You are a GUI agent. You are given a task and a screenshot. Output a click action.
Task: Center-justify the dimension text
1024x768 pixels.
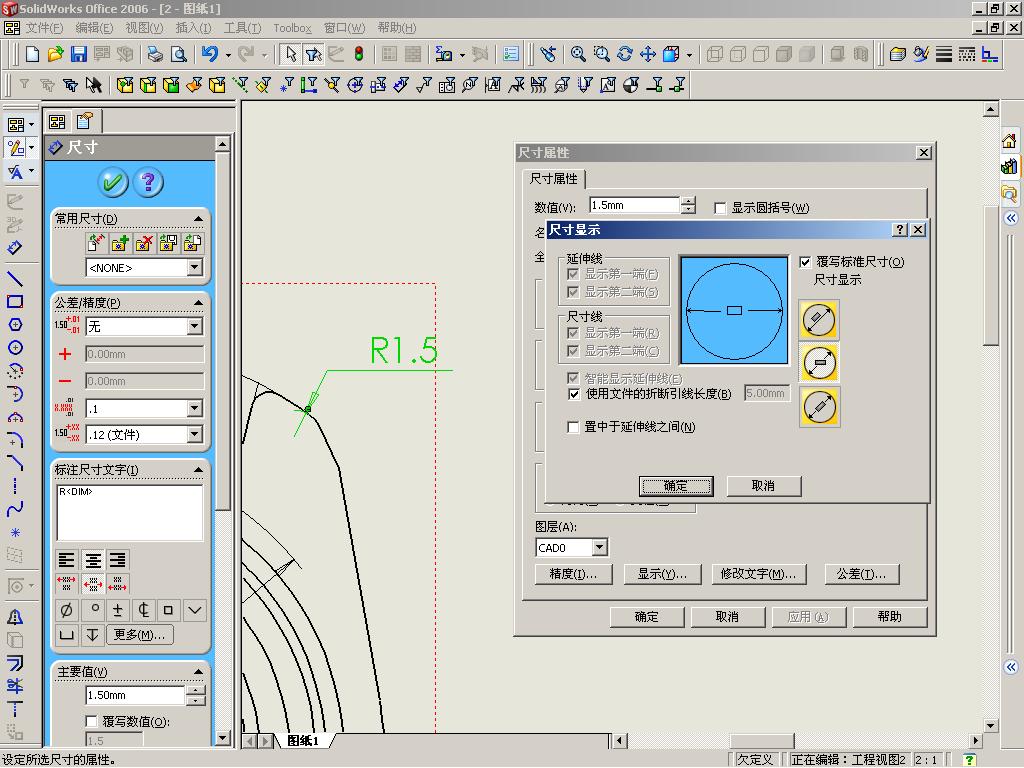coord(93,560)
